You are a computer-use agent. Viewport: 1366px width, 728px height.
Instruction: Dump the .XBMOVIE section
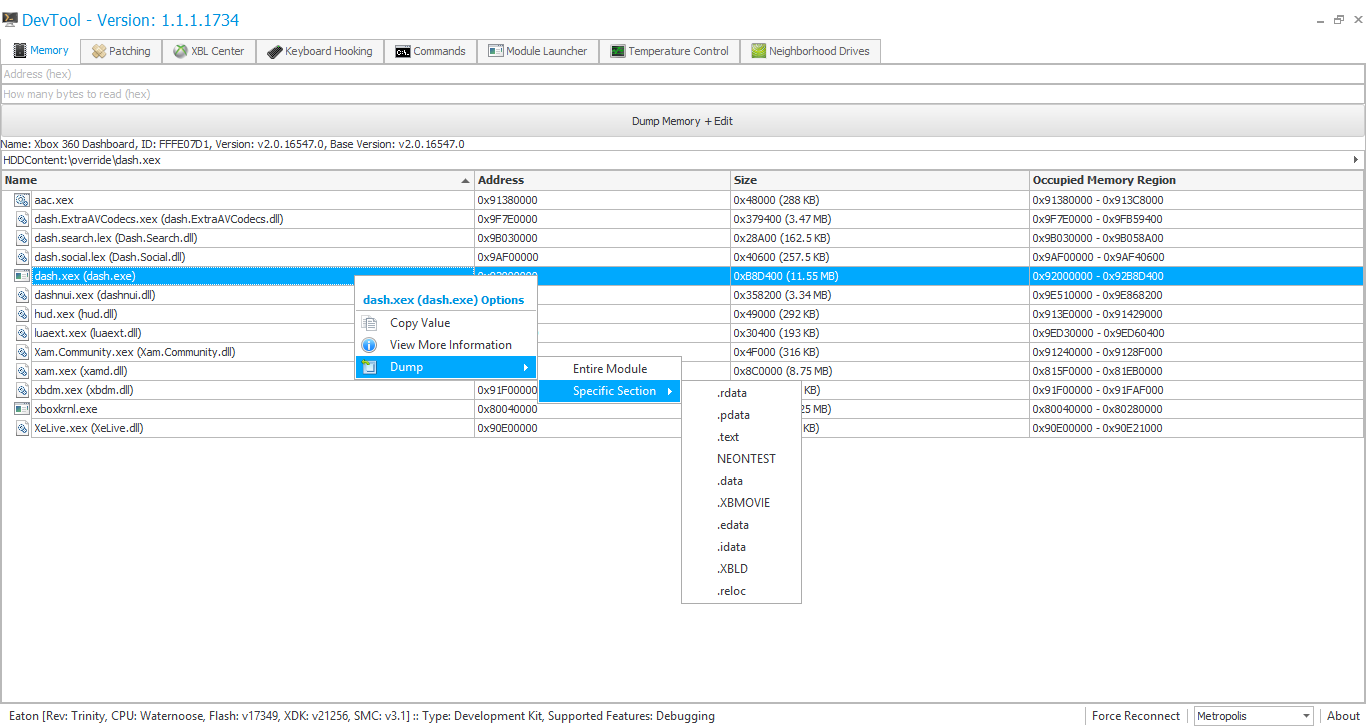(741, 503)
